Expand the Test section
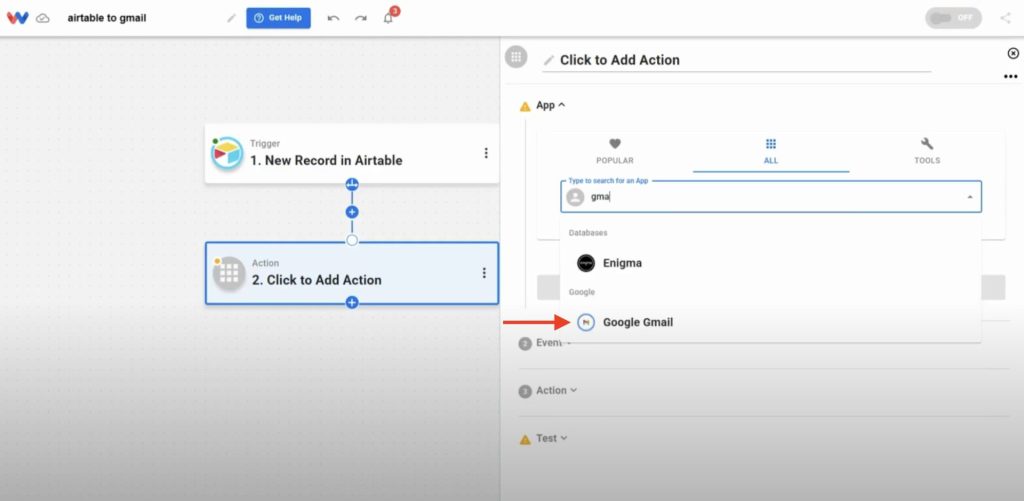 tap(551, 438)
